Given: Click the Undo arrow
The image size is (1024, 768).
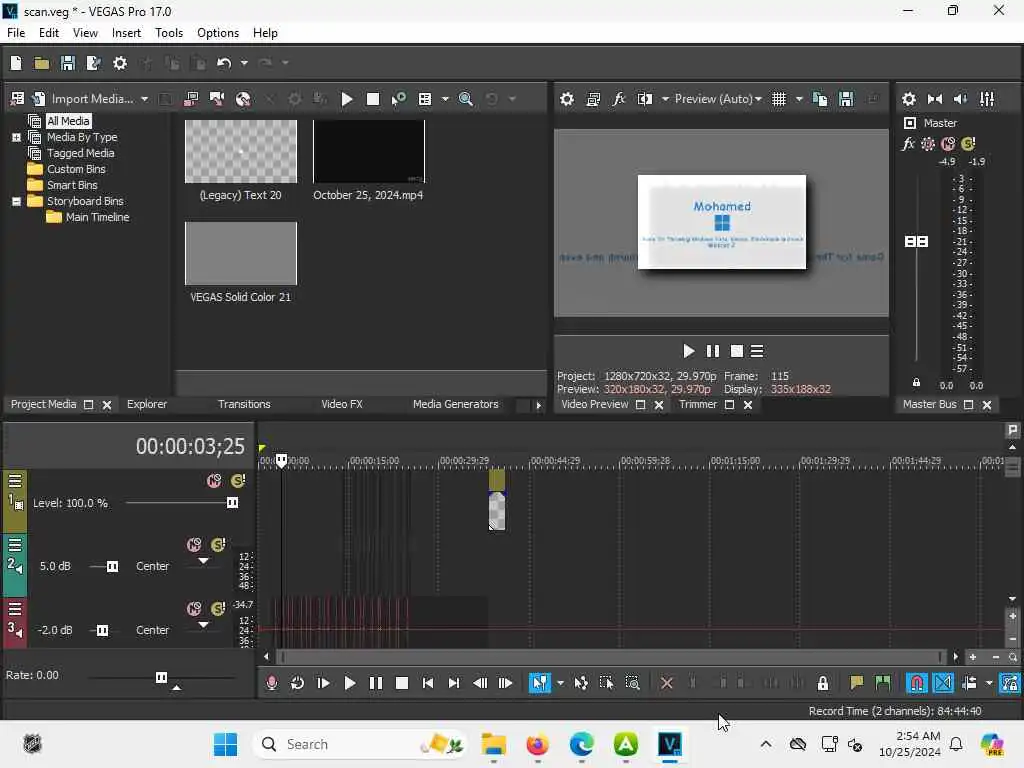Looking at the screenshot, I should (224, 63).
